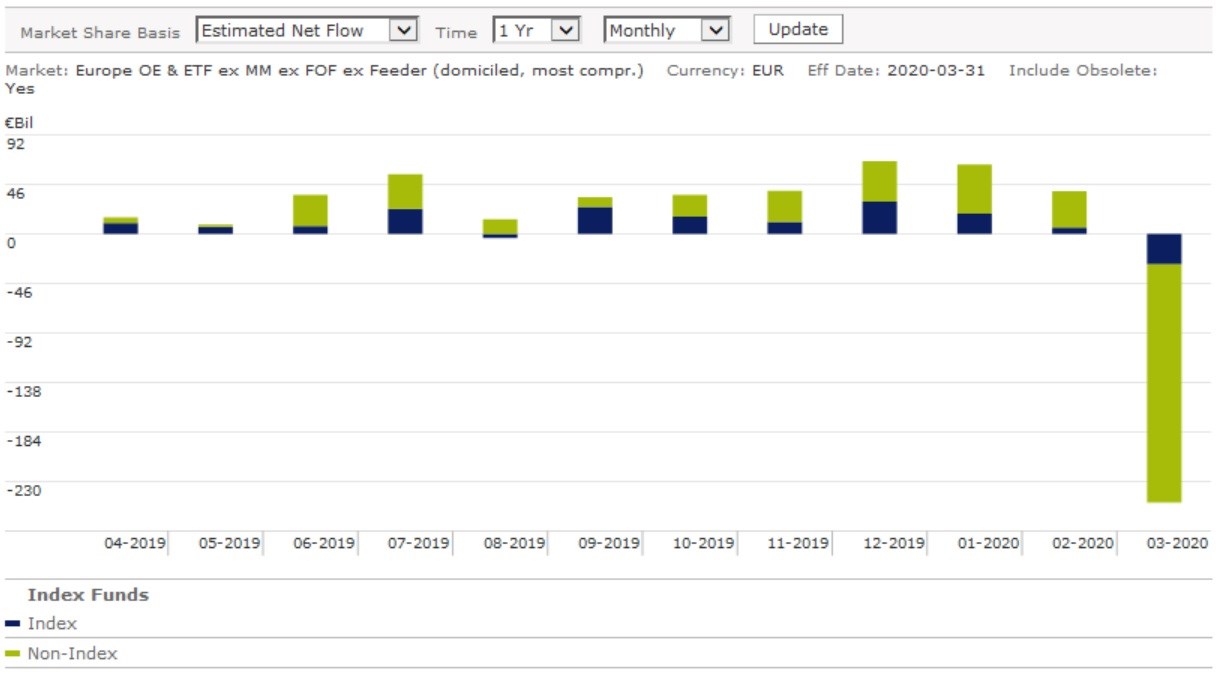Open the Monthly frequency dropdown
The width and height of the screenshot is (1220, 674).
tap(667, 31)
